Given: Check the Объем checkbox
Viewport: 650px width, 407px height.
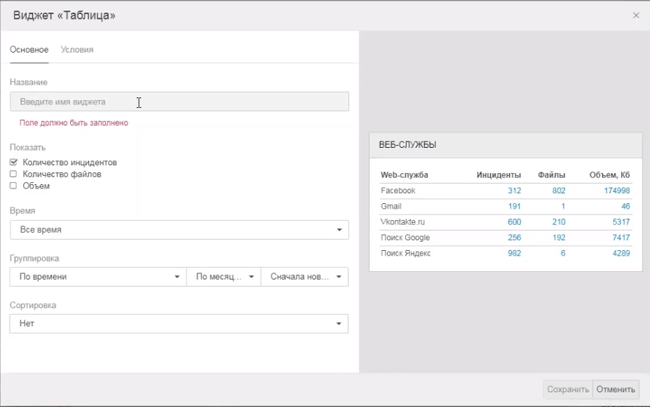Looking at the screenshot, I should tap(14, 186).
